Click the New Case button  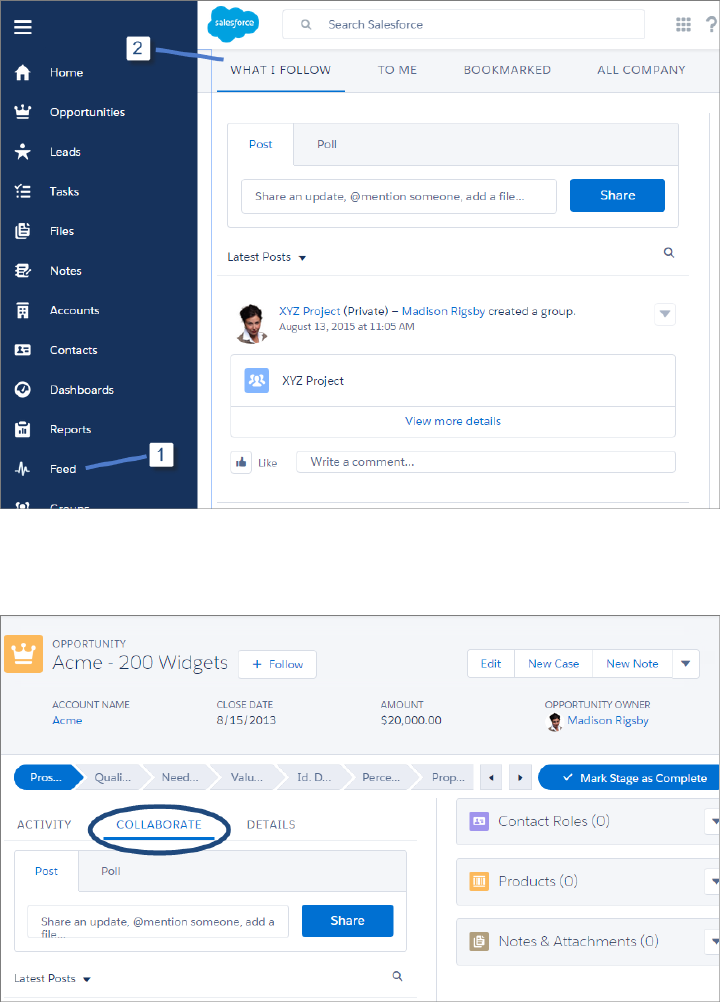[x=553, y=664]
